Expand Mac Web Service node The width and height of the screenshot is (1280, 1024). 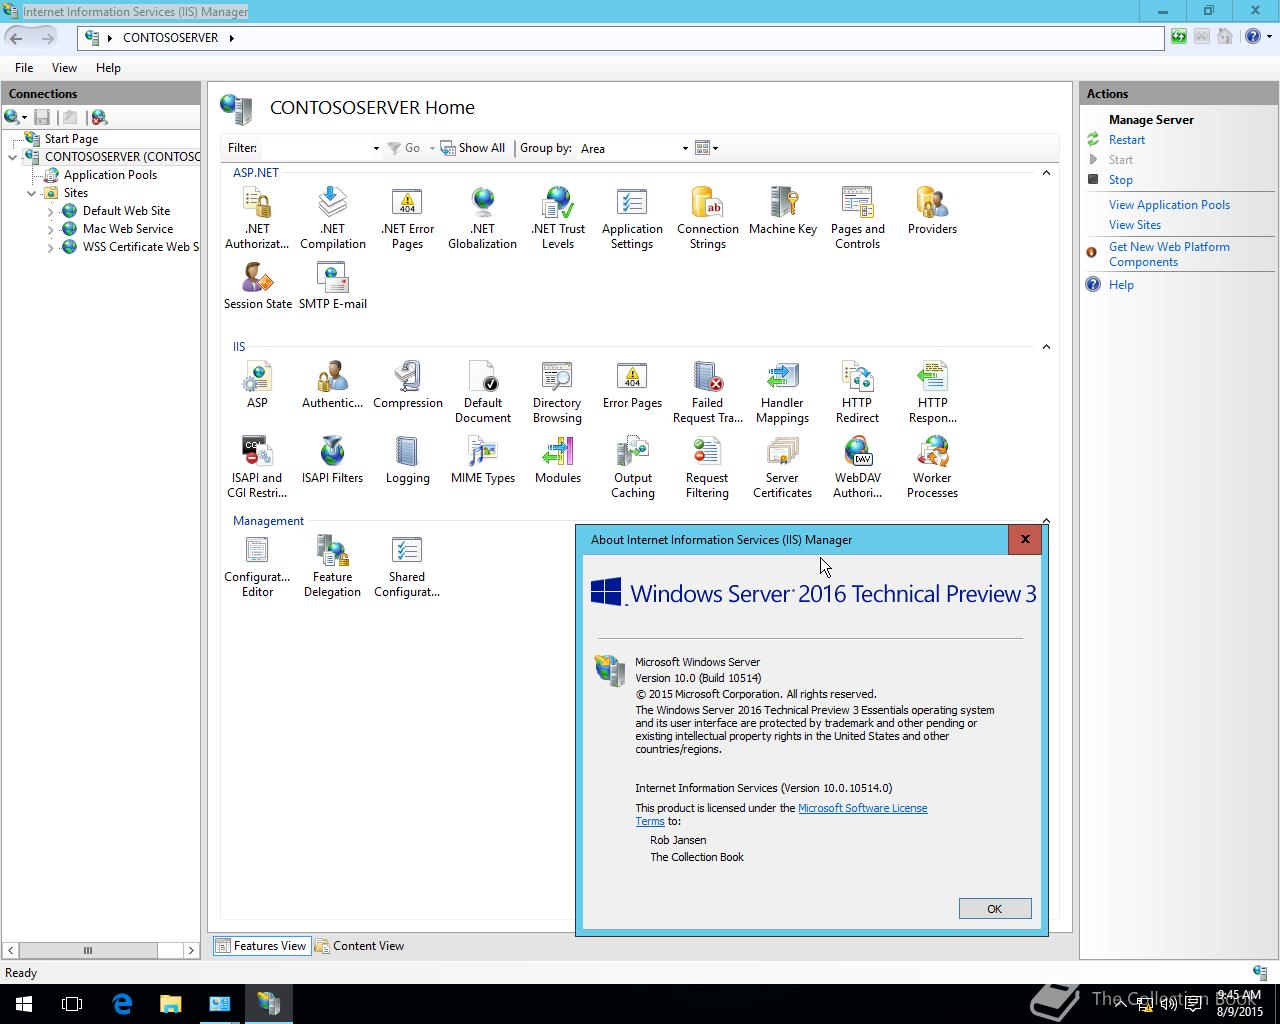[x=51, y=229]
